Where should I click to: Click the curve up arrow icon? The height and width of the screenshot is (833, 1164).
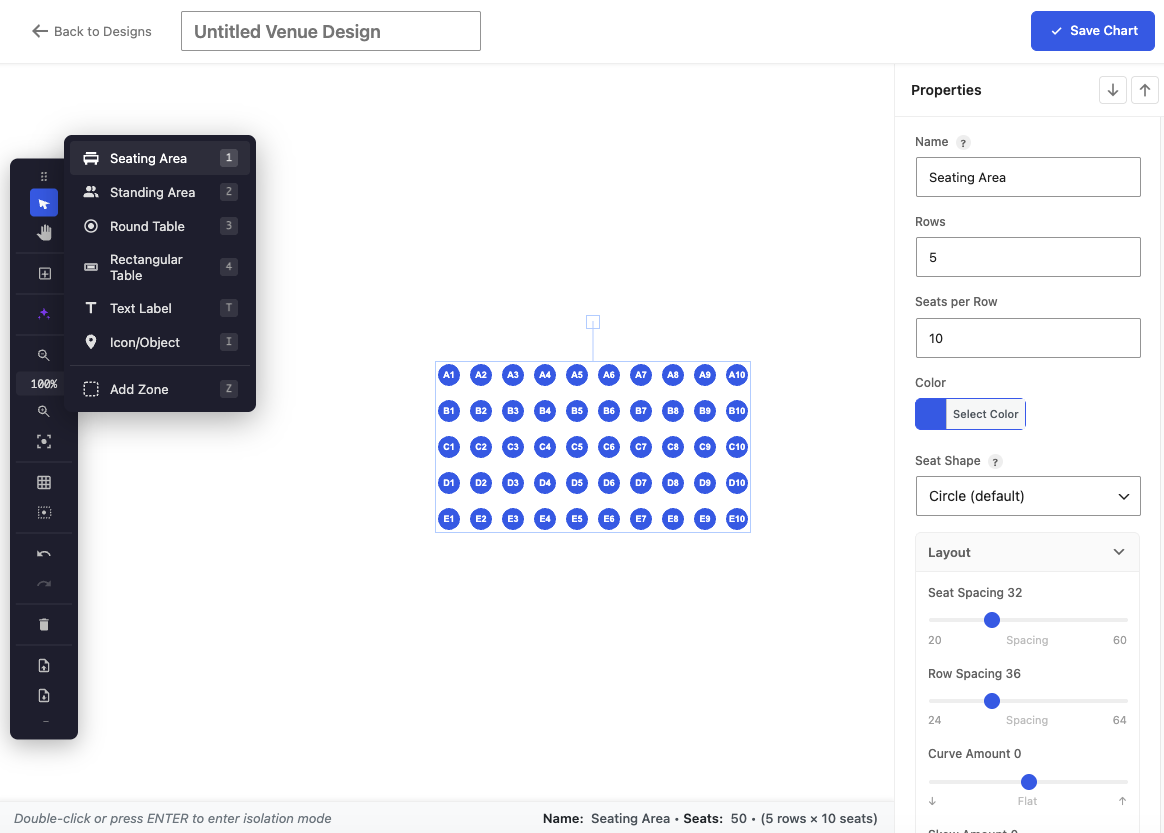[1122, 801]
